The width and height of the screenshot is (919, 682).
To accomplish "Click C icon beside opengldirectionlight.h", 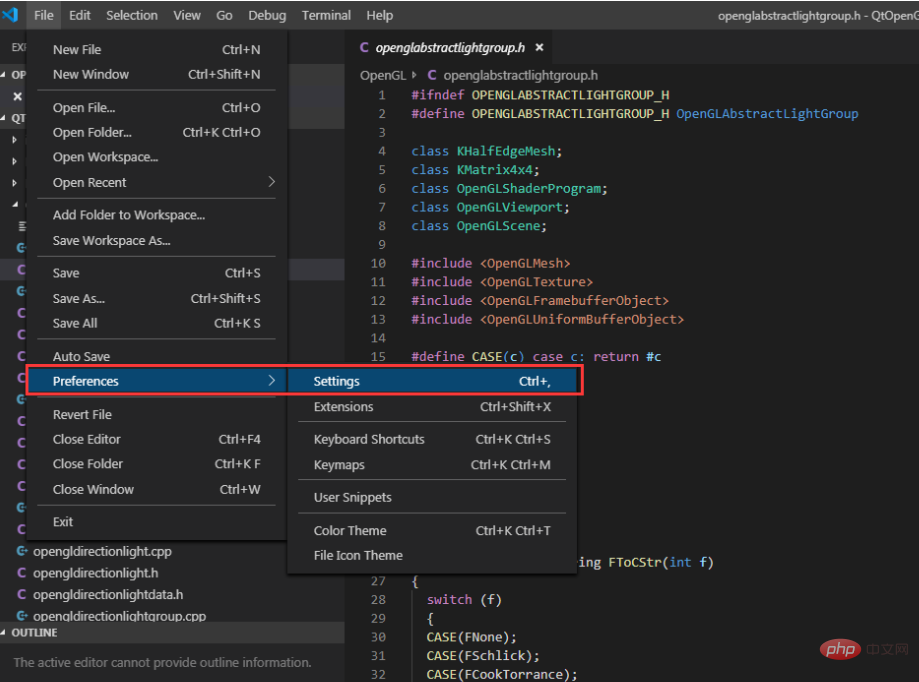I will click(22, 573).
